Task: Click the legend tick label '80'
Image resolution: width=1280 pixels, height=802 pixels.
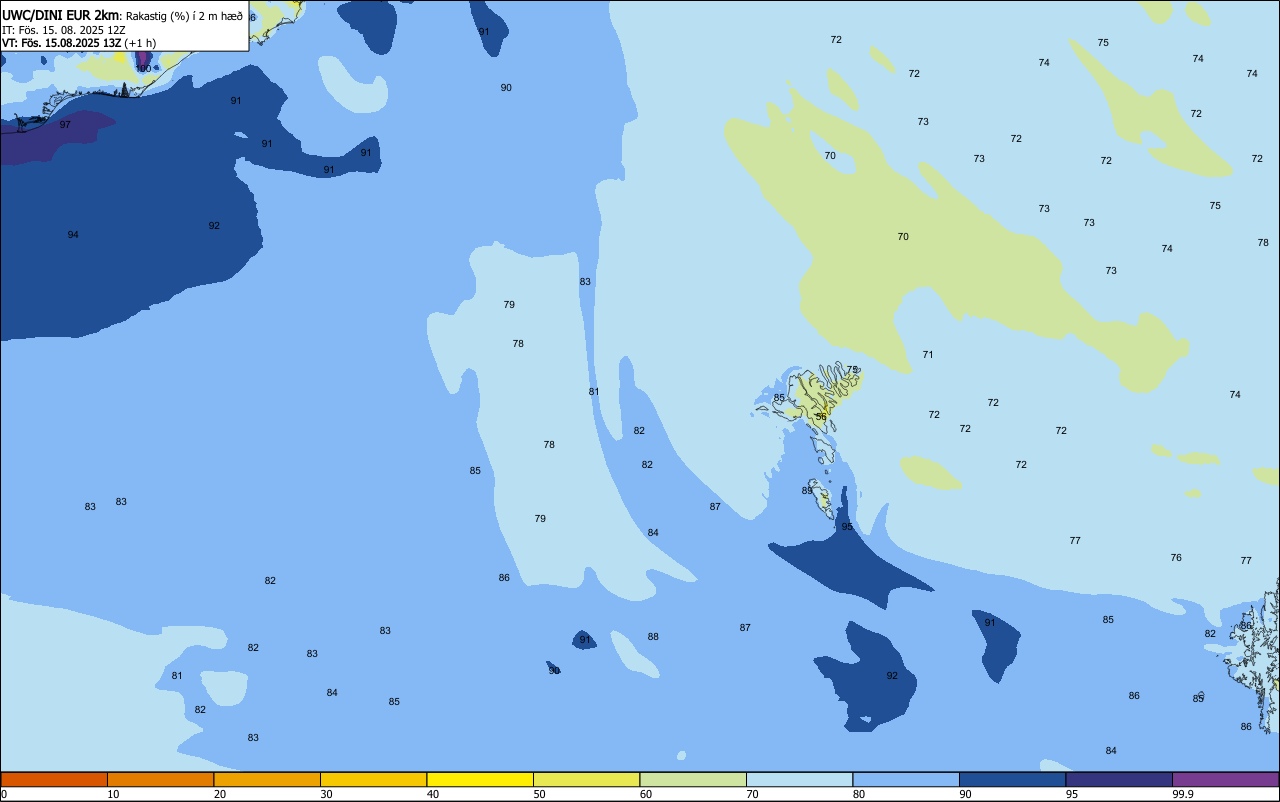Action: click(x=859, y=794)
